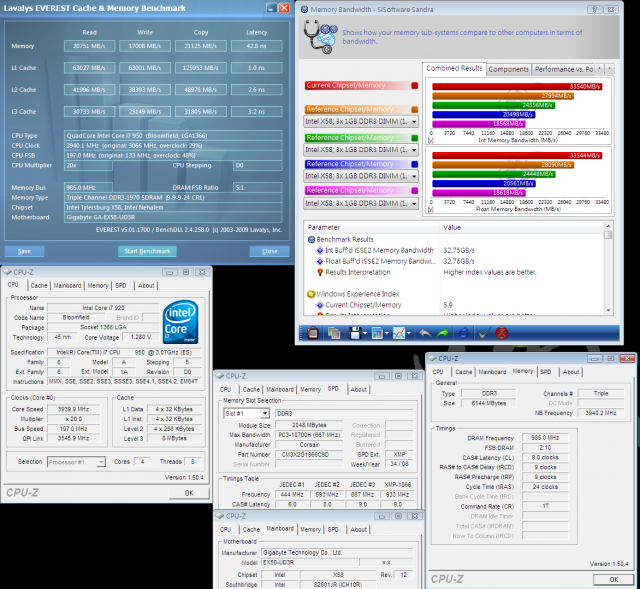Switch to Components tab in Sandra
This screenshot has width=640, height=589.
click(x=508, y=69)
